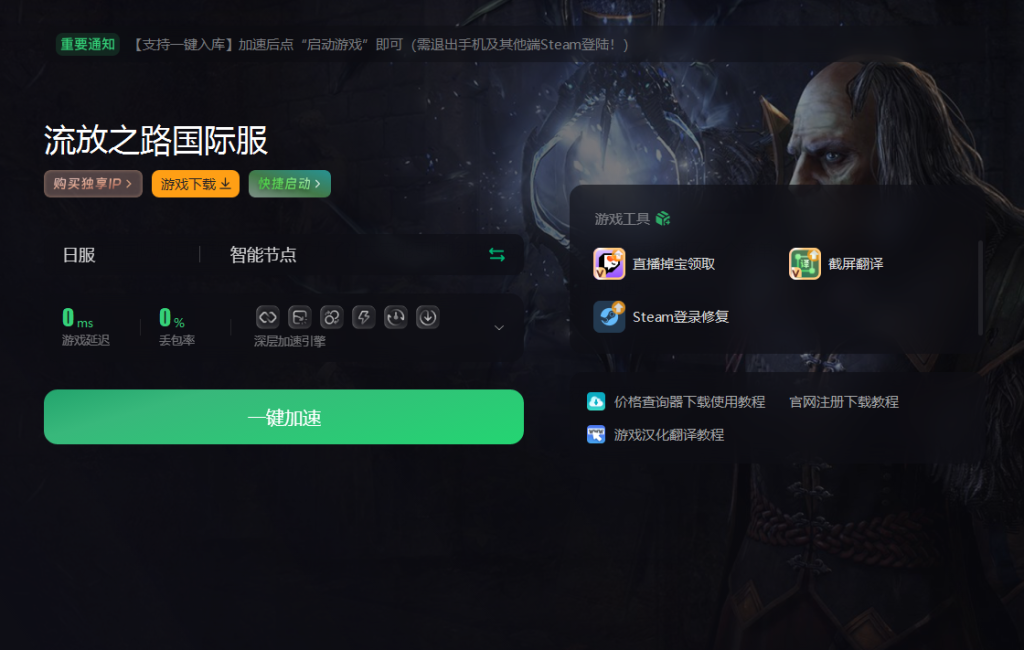
Task: Click the chain-link acceleration engine icon
Action: pyautogui.click(x=268, y=317)
